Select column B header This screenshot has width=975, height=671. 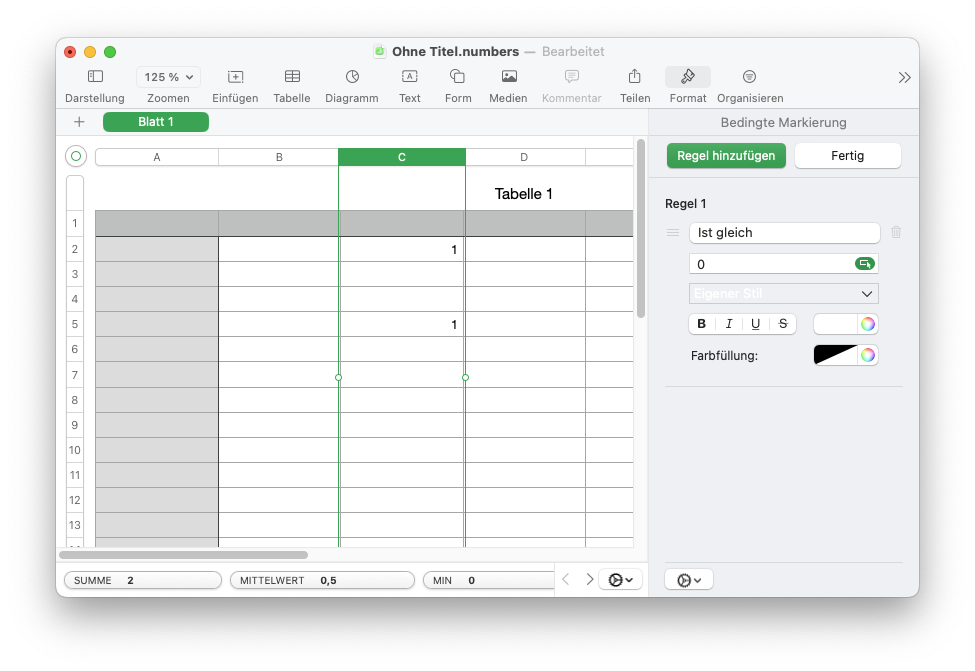pyautogui.click(x=279, y=157)
